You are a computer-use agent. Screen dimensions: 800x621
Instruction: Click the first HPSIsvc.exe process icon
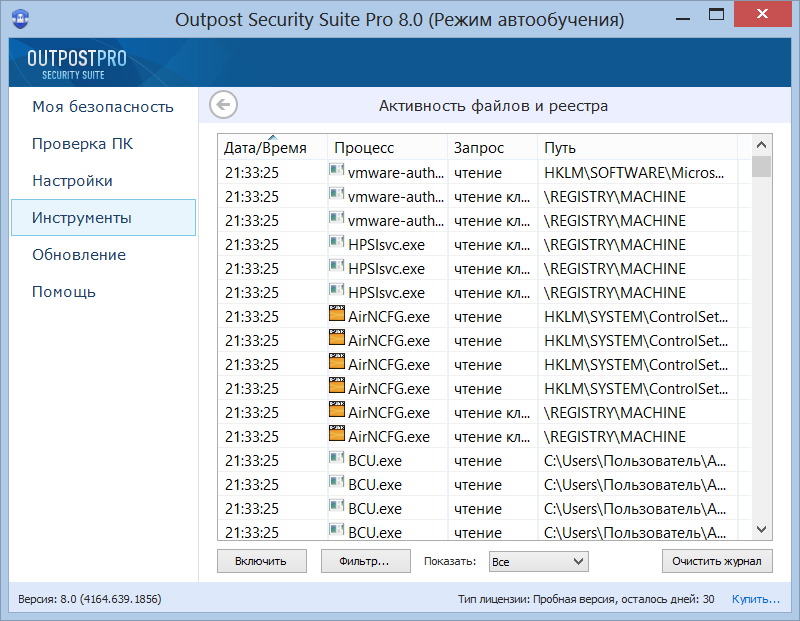point(337,243)
